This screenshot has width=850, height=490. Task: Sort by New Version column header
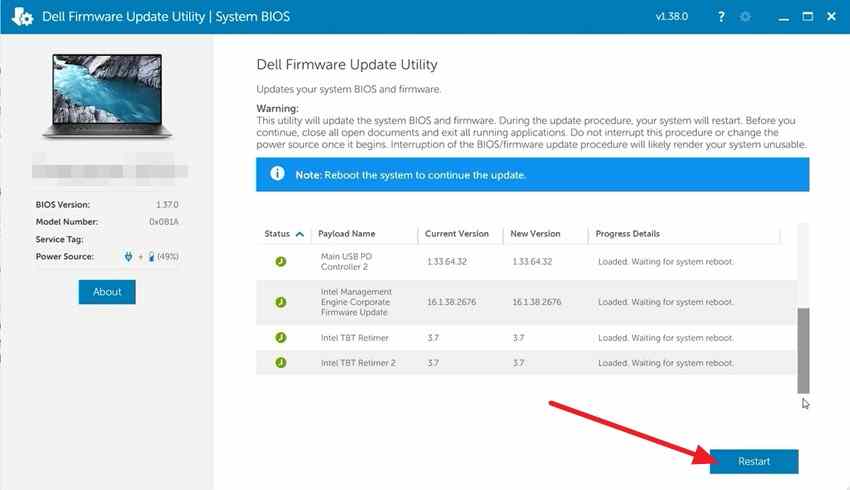coord(535,234)
